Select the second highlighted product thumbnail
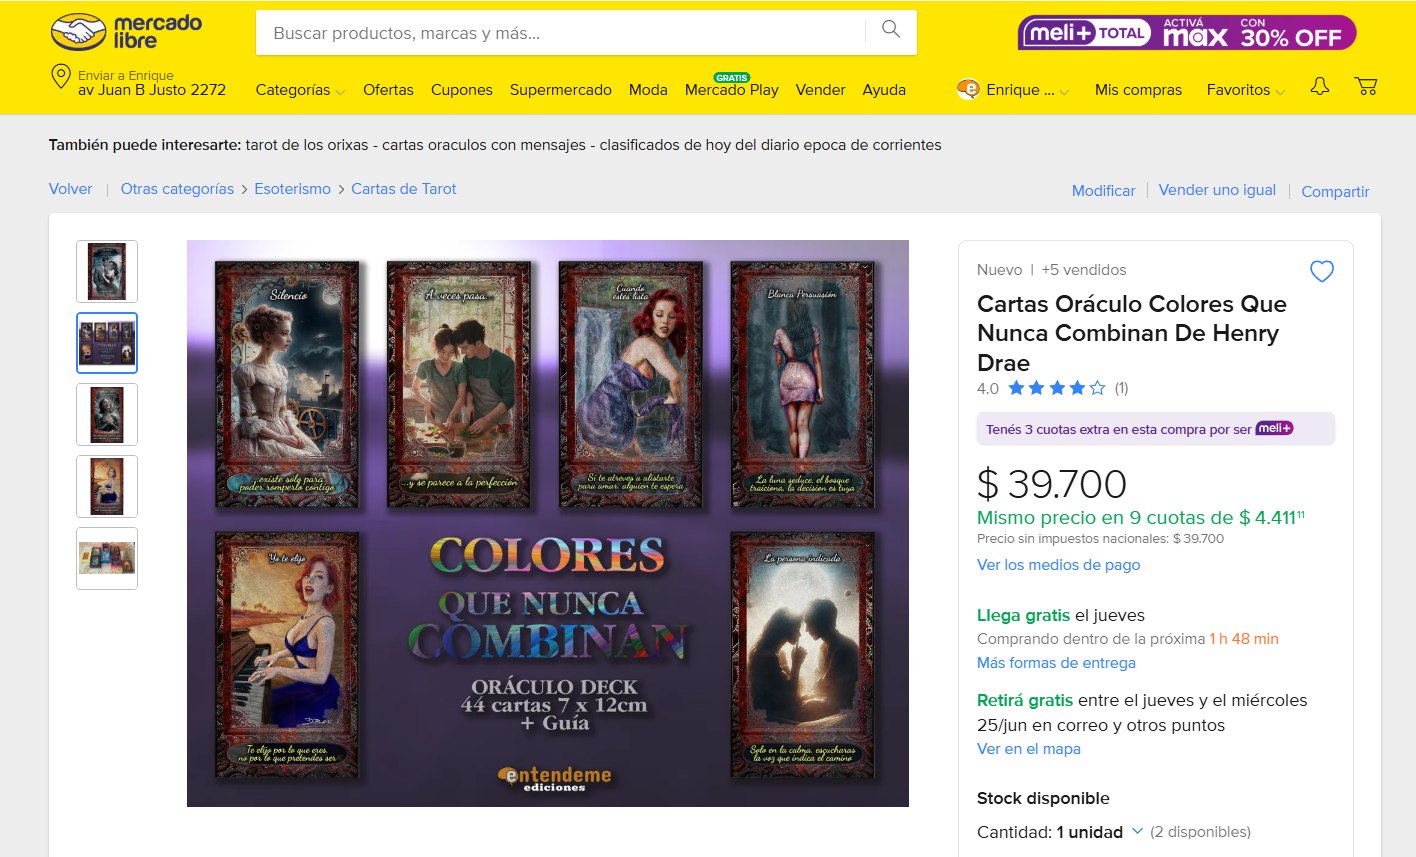The width and height of the screenshot is (1416, 857). (x=107, y=343)
